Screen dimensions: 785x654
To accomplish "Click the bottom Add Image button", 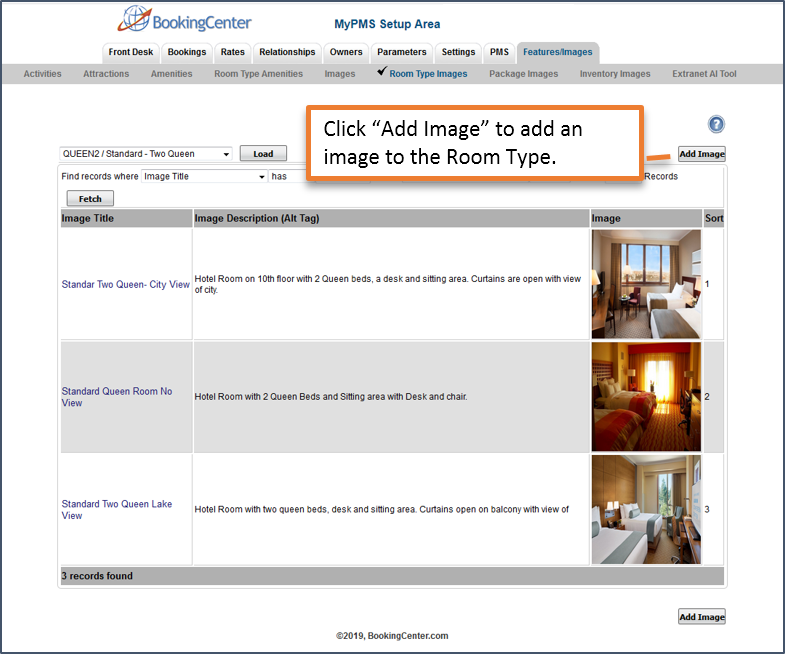I will coord(701,617).
